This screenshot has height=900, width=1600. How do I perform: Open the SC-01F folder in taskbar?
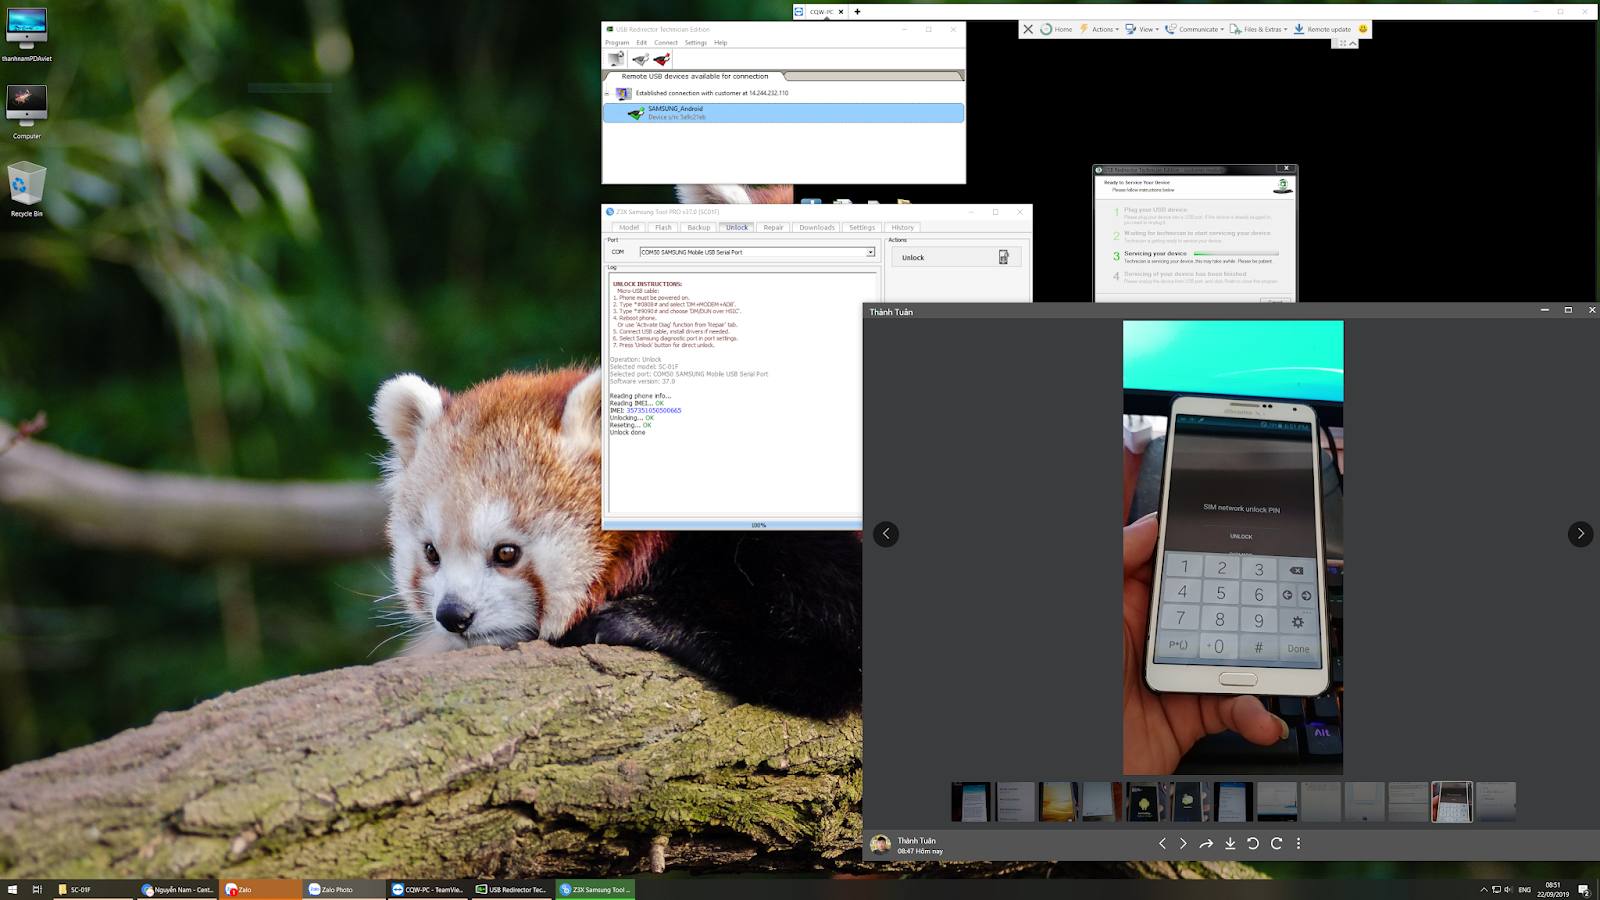[x=92, y=889]
